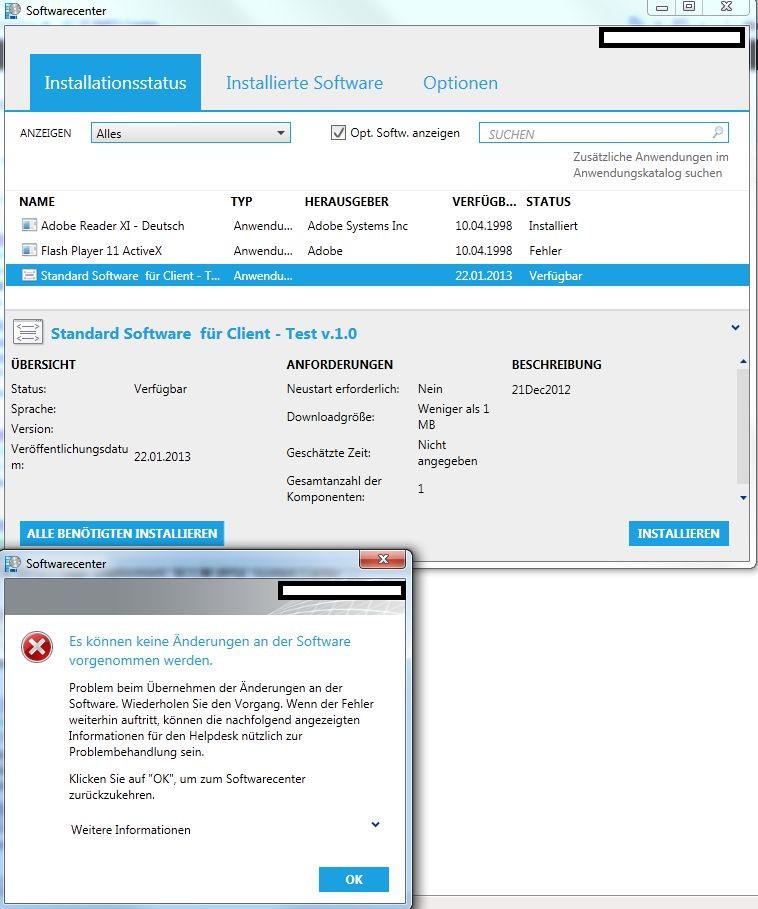
Task: Sort list by the Name column header
Action: [x=37, y=201]
